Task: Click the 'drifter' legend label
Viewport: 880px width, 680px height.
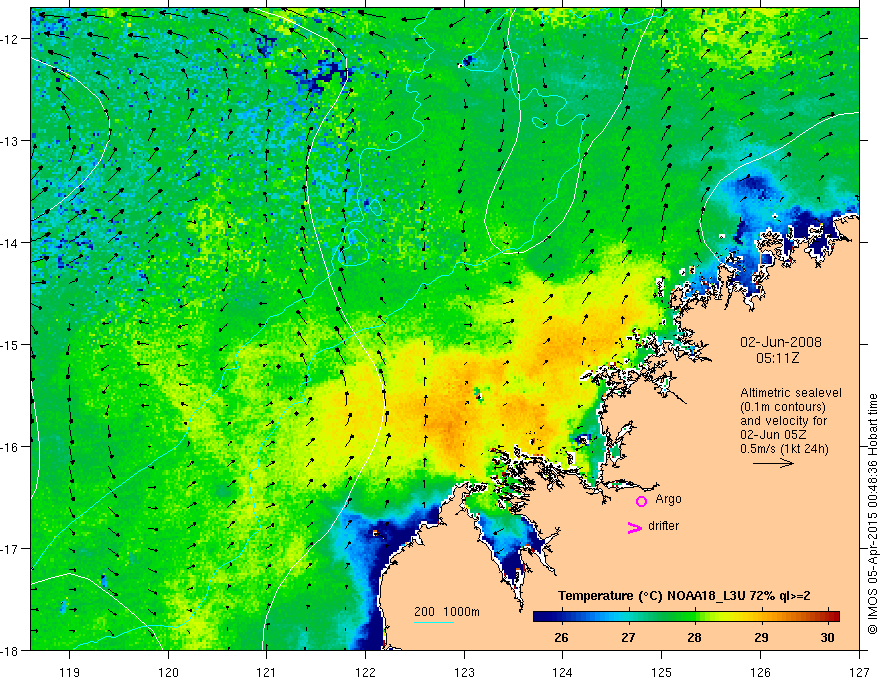Action: (x=663, y=526)
